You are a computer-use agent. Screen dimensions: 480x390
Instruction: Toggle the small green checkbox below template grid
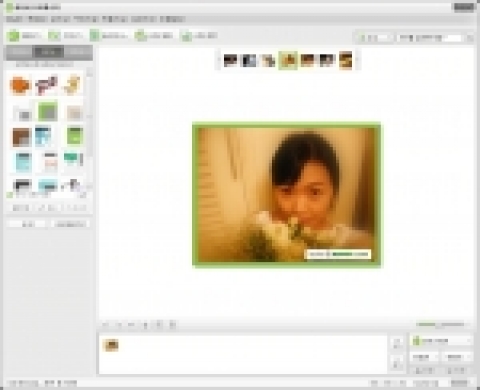(x=10, y=195)
